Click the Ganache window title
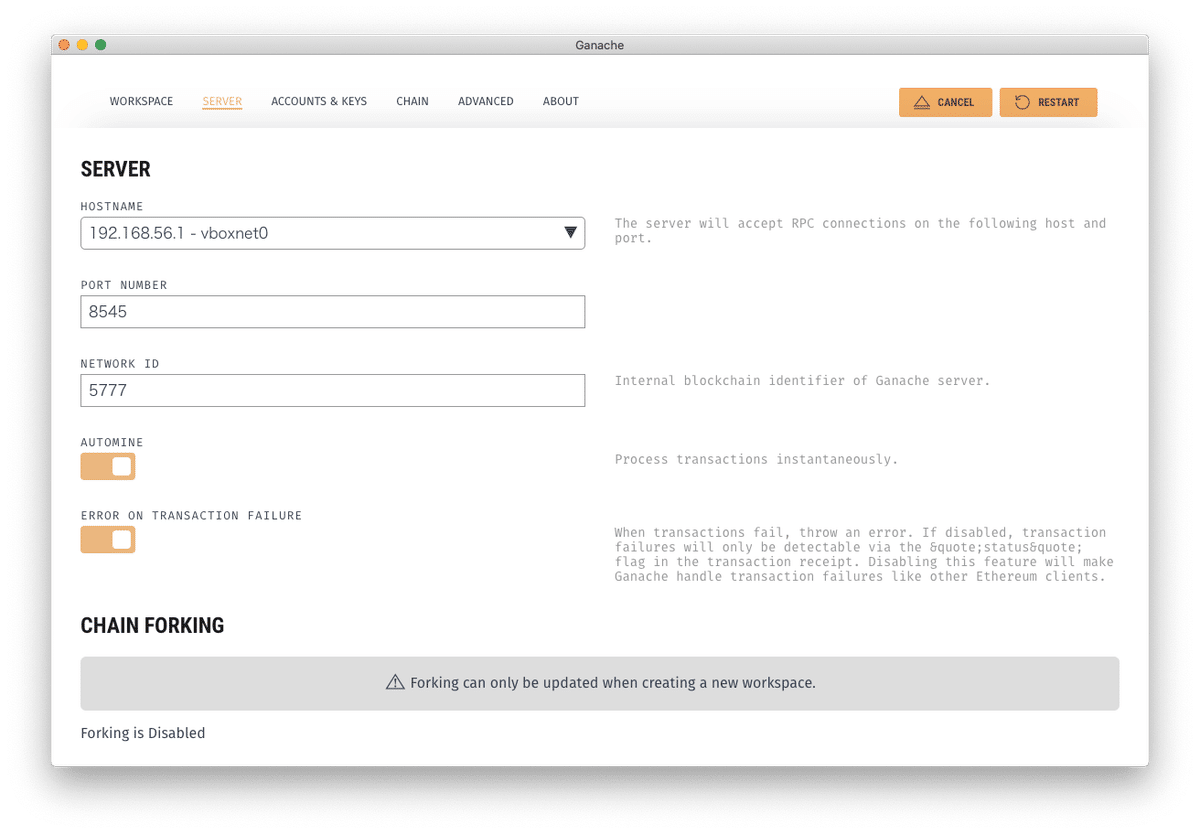The height and width of the screenshot is (834, 1200). 600,45
